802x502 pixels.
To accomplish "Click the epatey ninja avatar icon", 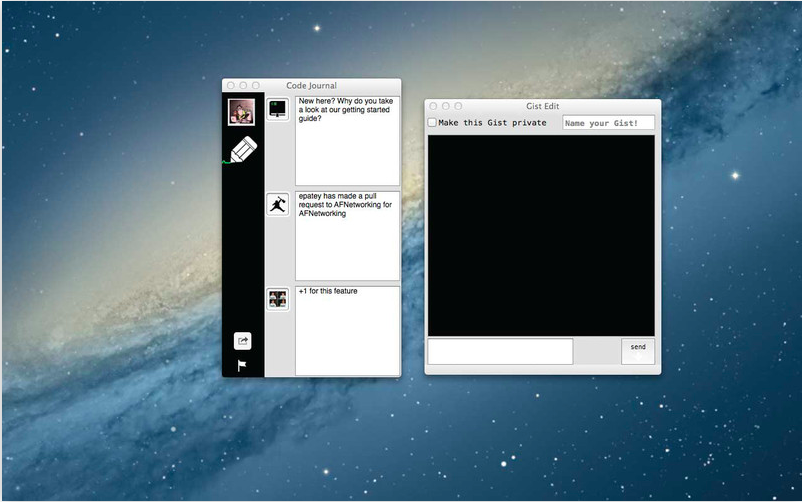I will pyautogui.click(x=278, y=205).
